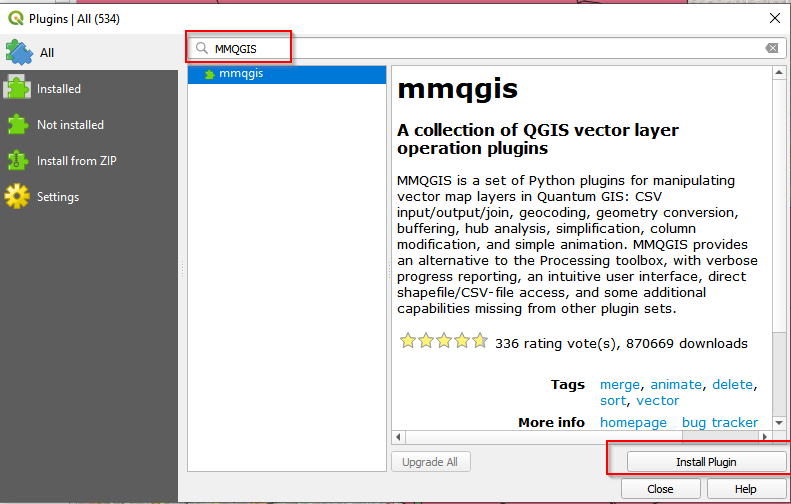Screen dimensions: 791x504
Task: Open the plugin manager Settings tab
Action: [89, 197]
